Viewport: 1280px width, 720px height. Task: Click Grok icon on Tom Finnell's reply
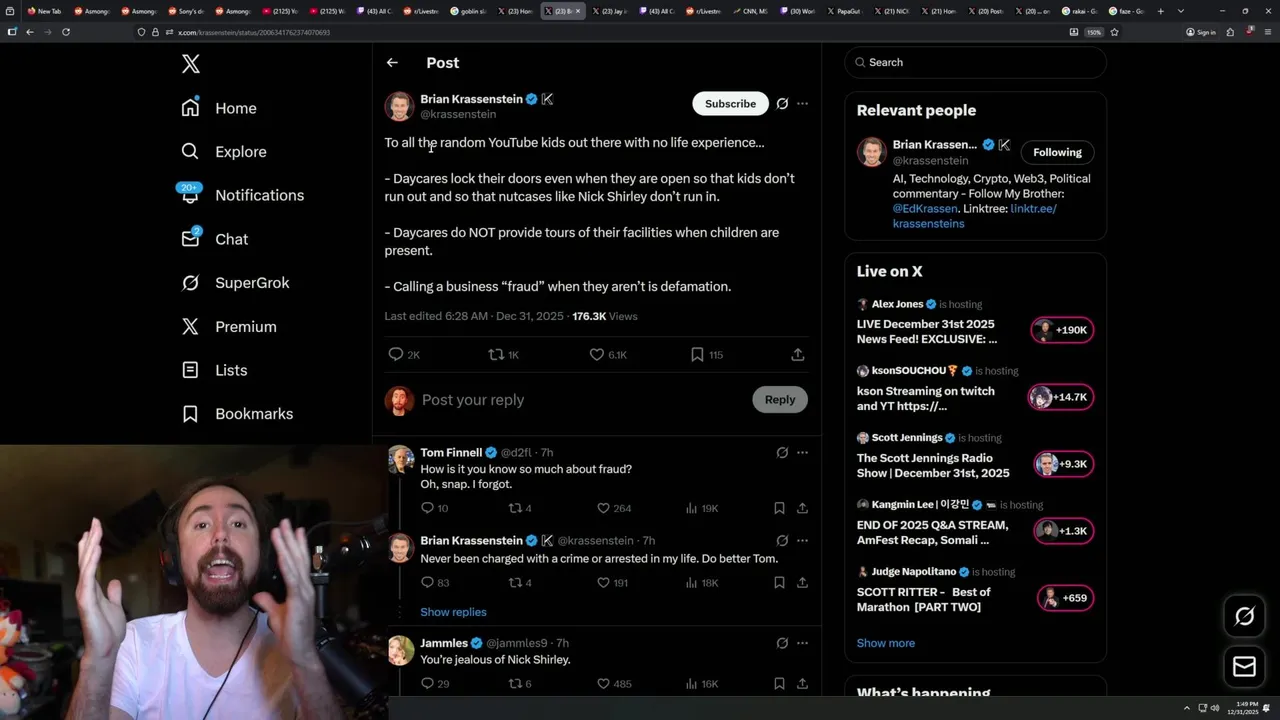click(782, 453)
